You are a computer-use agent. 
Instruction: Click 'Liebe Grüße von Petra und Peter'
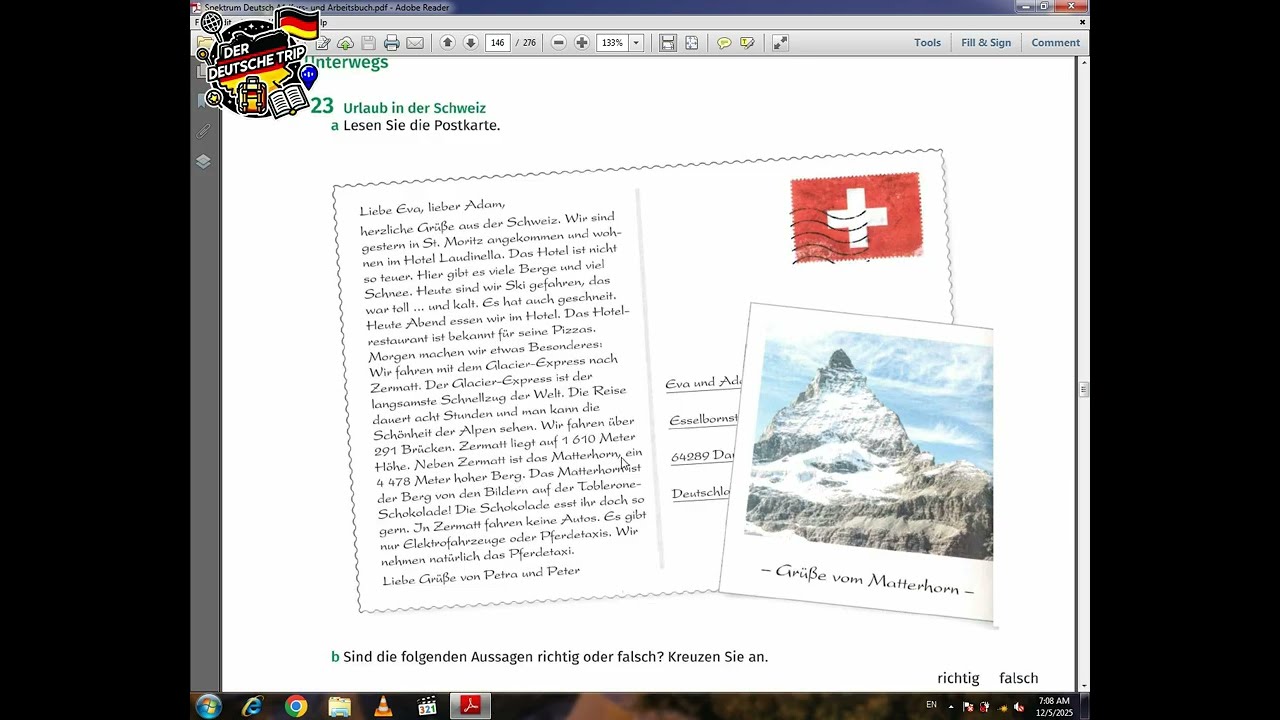pos(481,575)
